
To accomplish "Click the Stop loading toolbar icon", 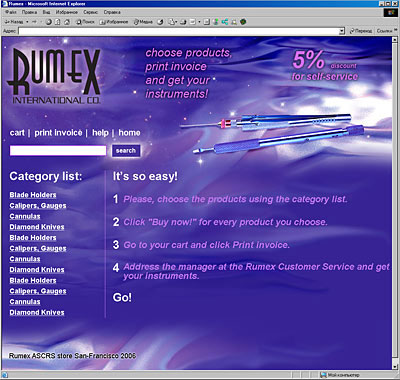I will (x=49, y=22).
